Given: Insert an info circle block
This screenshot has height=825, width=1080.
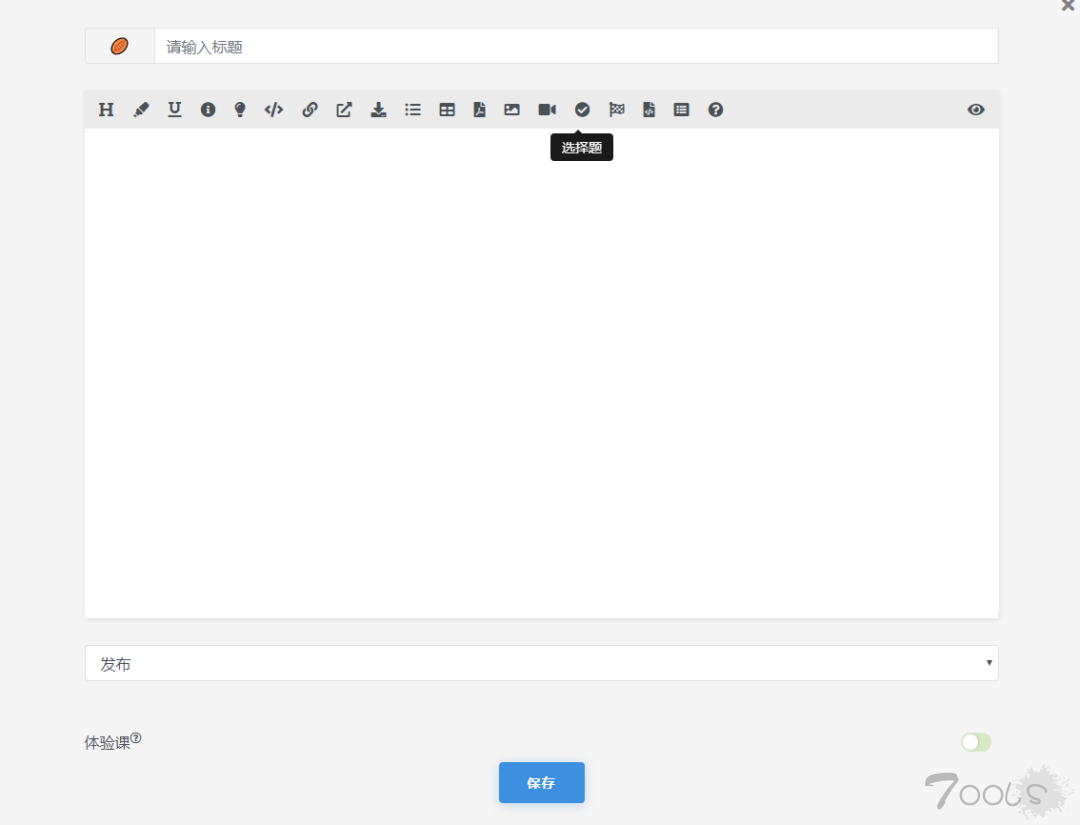Looking at the screenshot, I should point(207,109).
